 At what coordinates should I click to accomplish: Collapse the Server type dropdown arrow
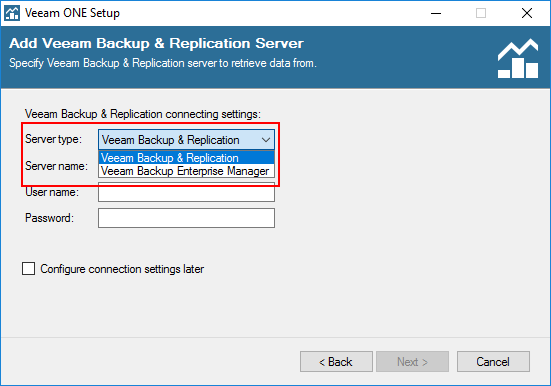266,140
